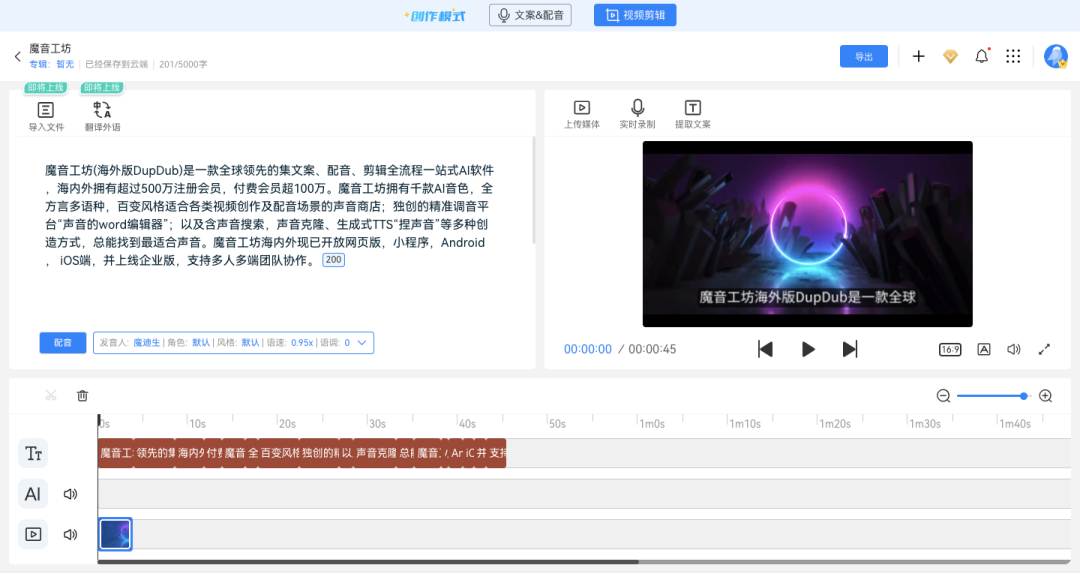This screenshot has width=1080, height=574.
Task: Select the video track icon
Action: (33, 534)
